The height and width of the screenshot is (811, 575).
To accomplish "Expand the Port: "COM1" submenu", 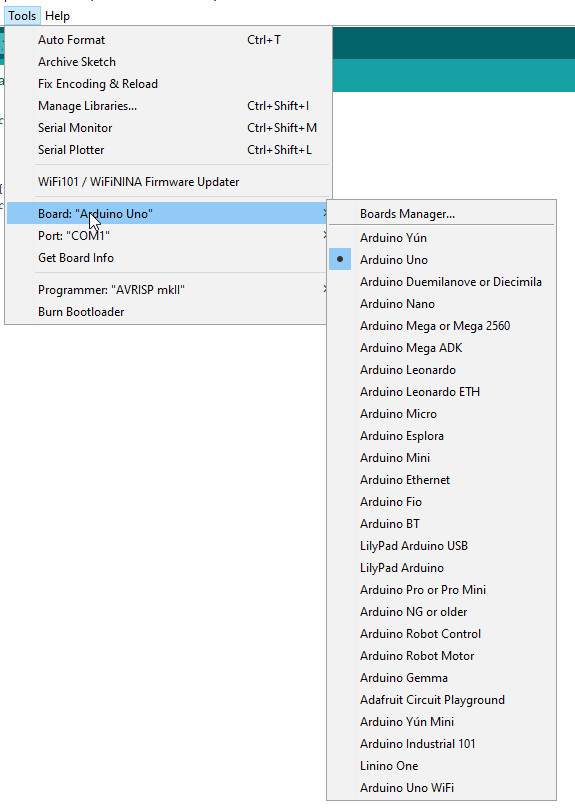I will pos(167,236).
